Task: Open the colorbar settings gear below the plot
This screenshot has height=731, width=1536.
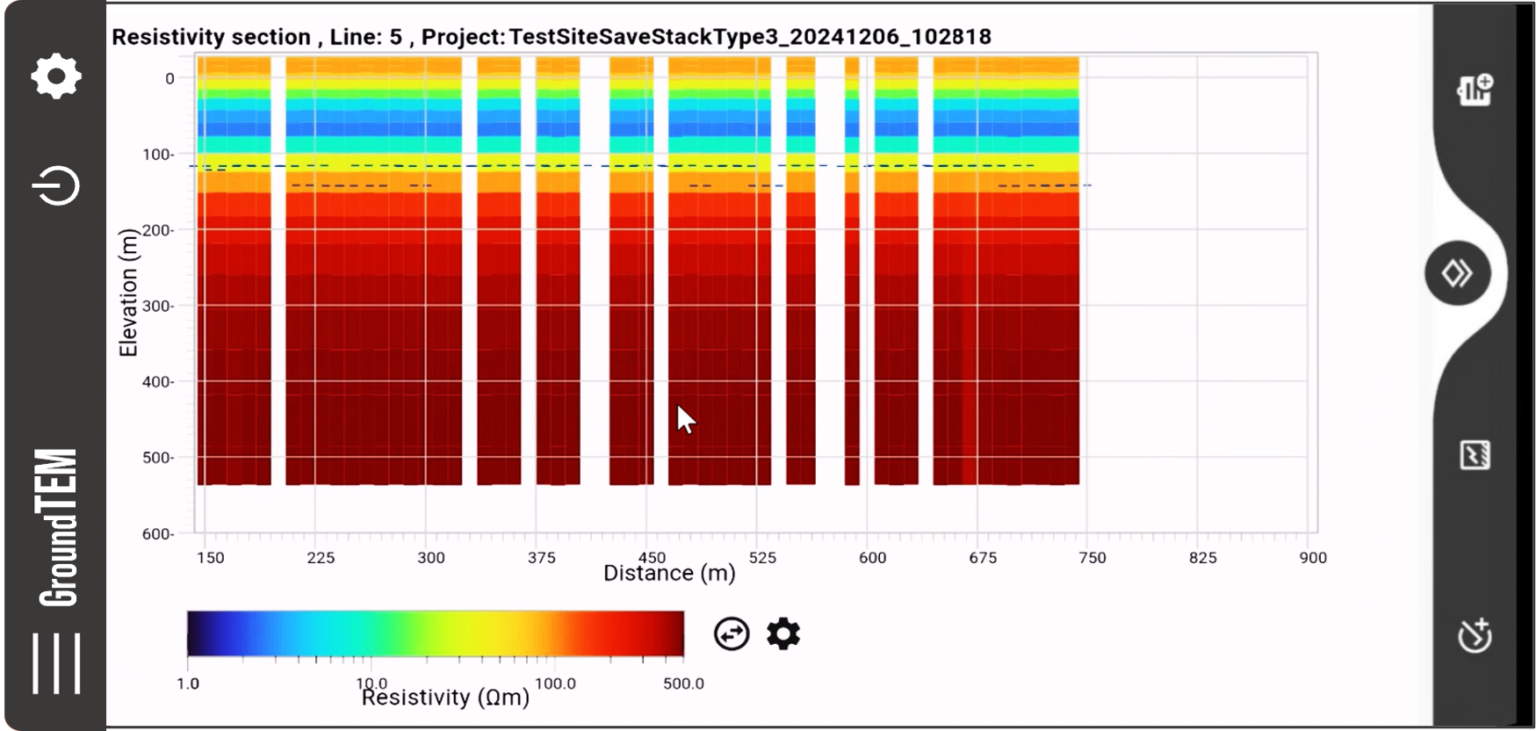Action: [x=783, y=634]
